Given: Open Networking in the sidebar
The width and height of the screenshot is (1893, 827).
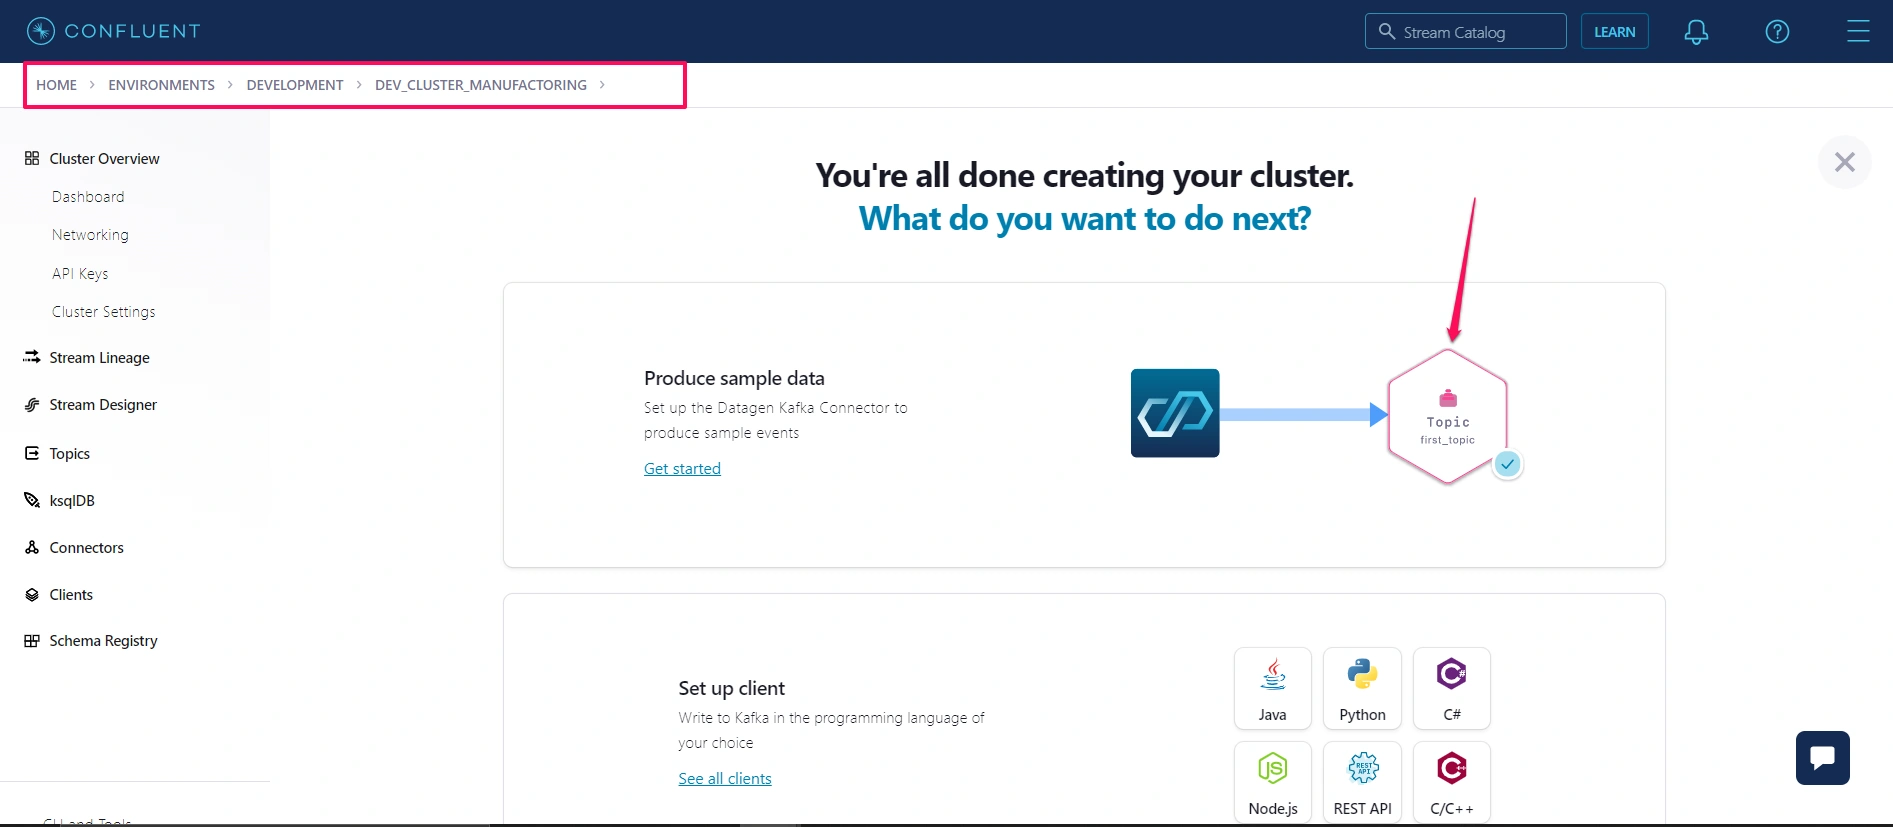Looking at the screenshot, I should point(90,235).
